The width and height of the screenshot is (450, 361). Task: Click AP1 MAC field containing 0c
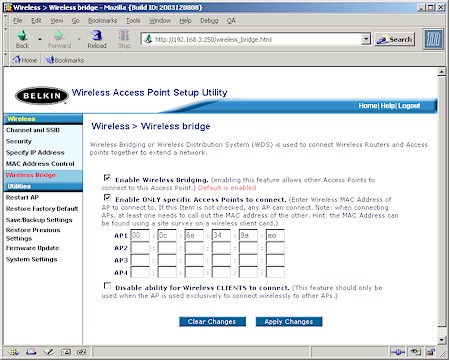(167, 235)
